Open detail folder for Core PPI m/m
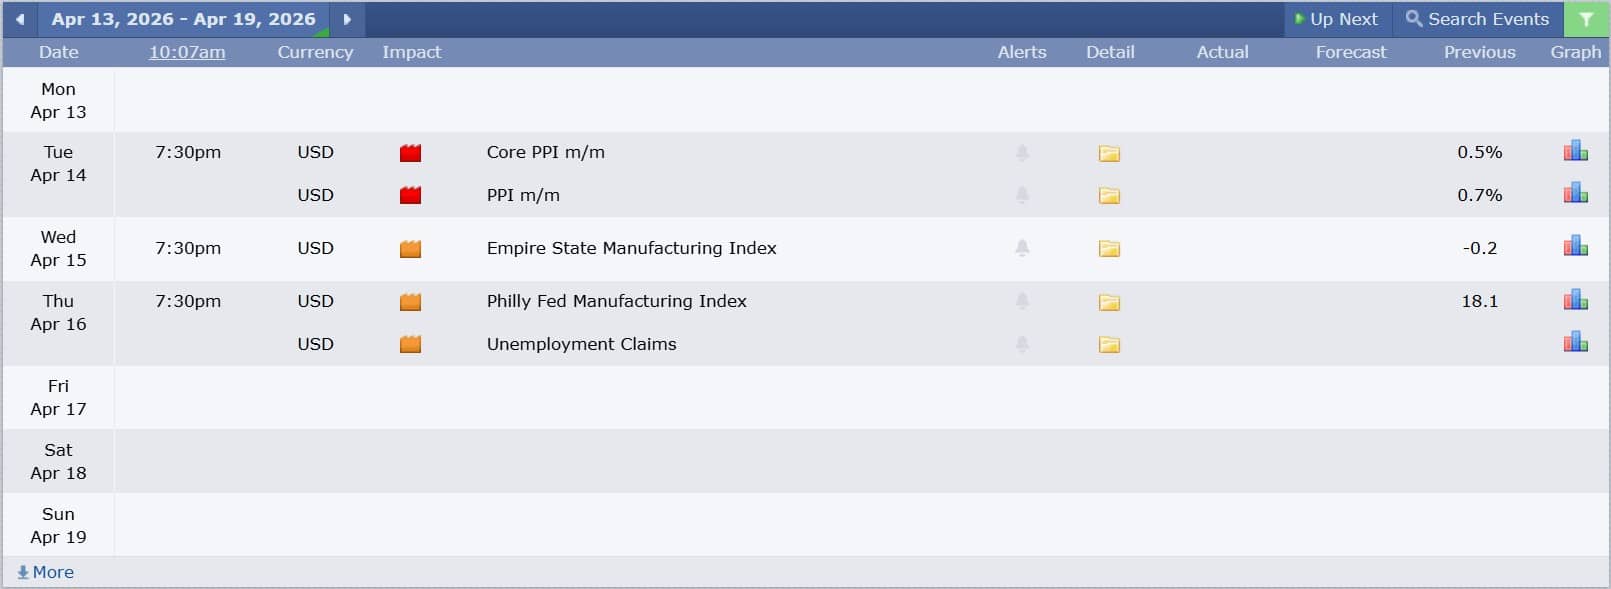The width and height of the screenshot is (1611, 589). coord(1109,153)
